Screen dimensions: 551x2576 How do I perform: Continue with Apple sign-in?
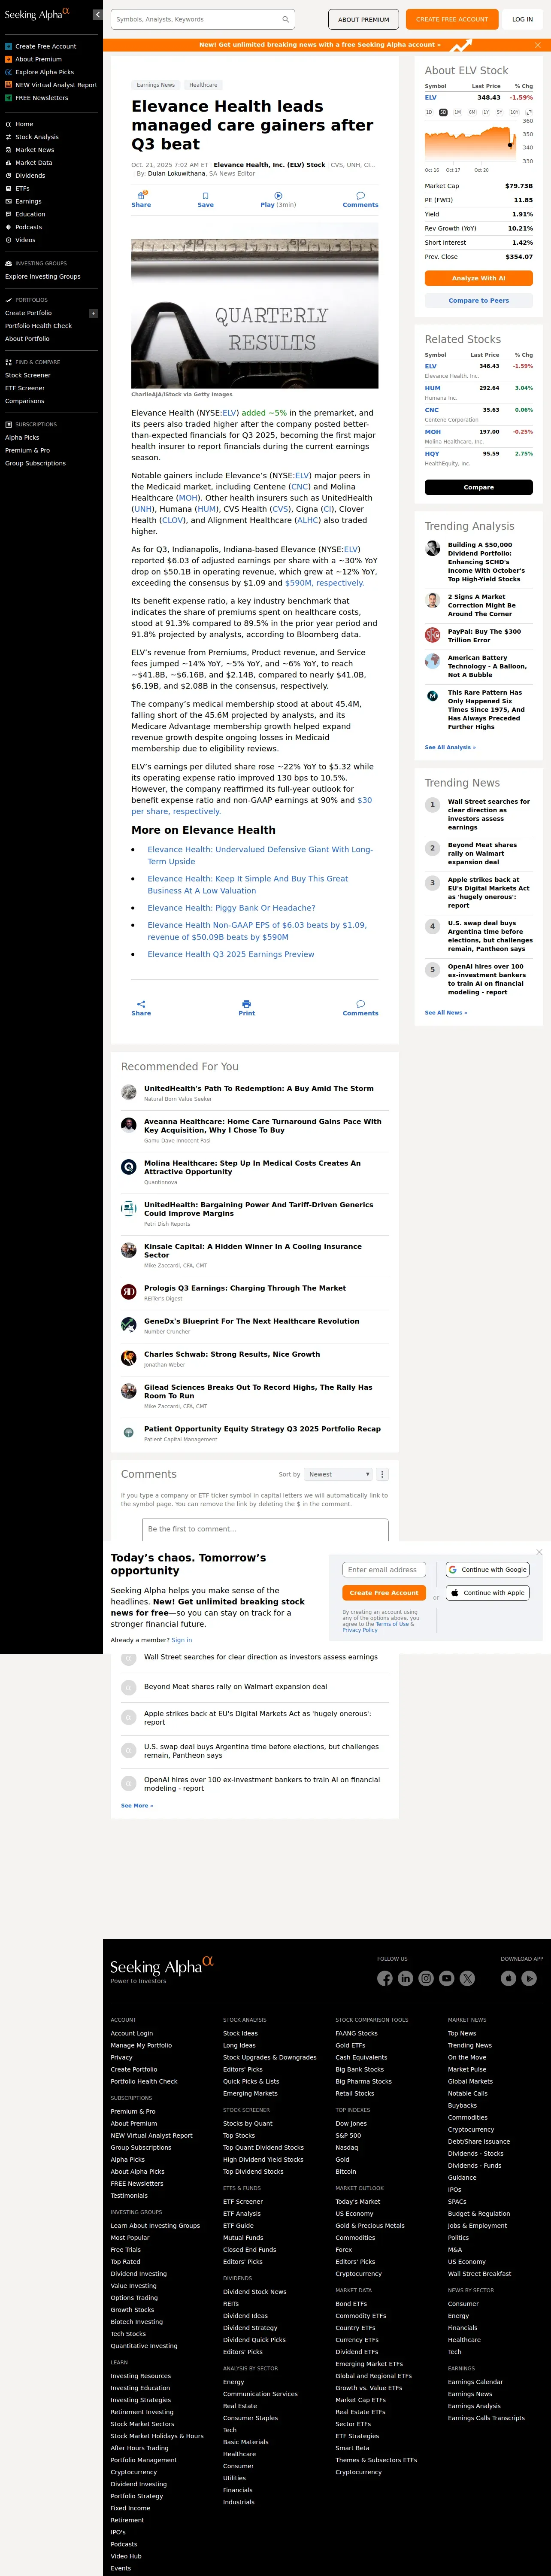pyautogui.click(x=487, y=1593)
